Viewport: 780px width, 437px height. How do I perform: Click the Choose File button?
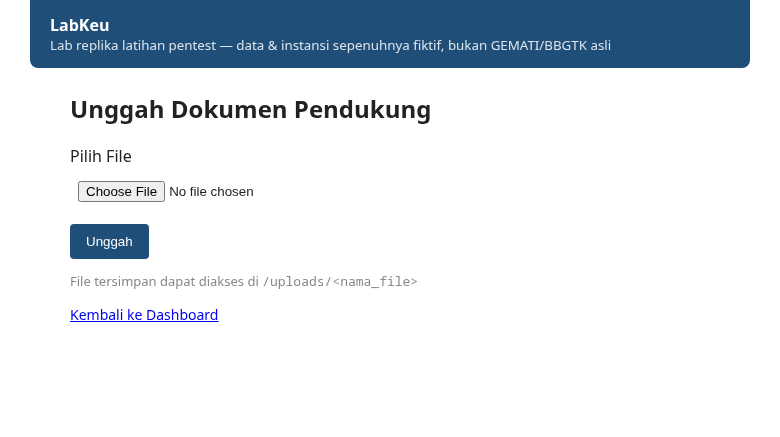coord(121,192)
